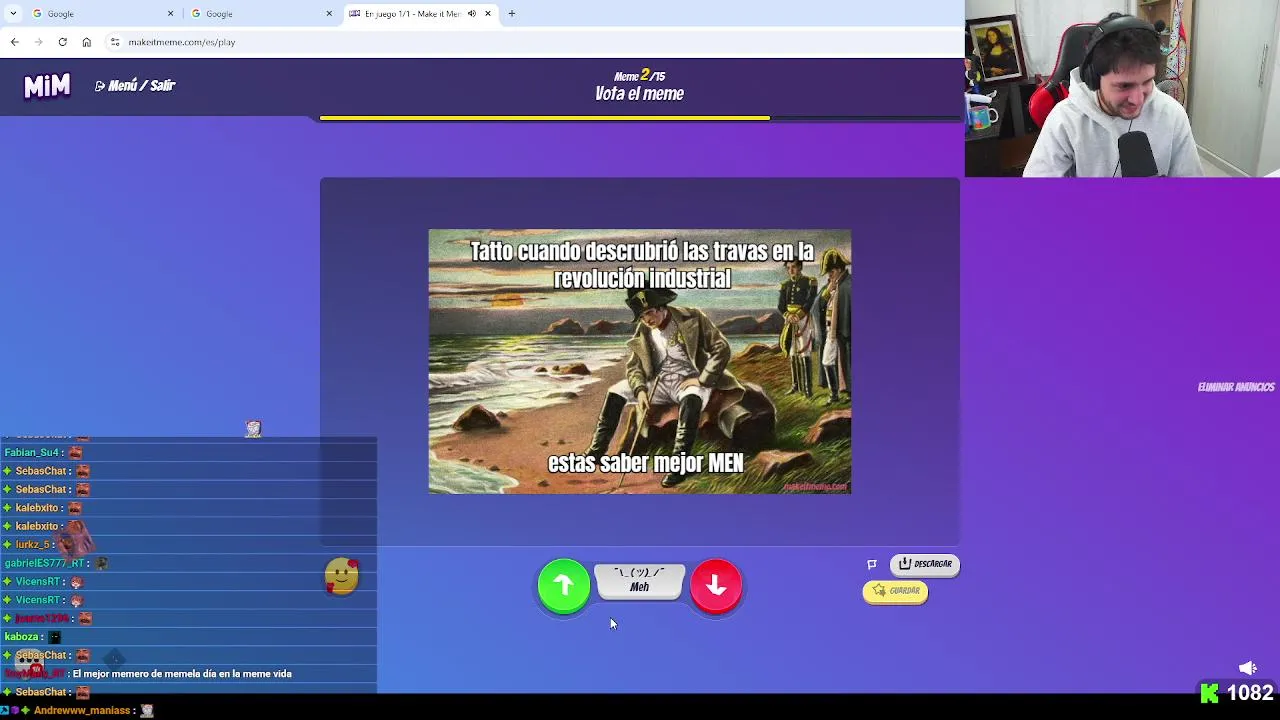Viewport: 1280px width, 720px height.
Task: Expand the tab search dropdown arrow
Action: point(13,14)
